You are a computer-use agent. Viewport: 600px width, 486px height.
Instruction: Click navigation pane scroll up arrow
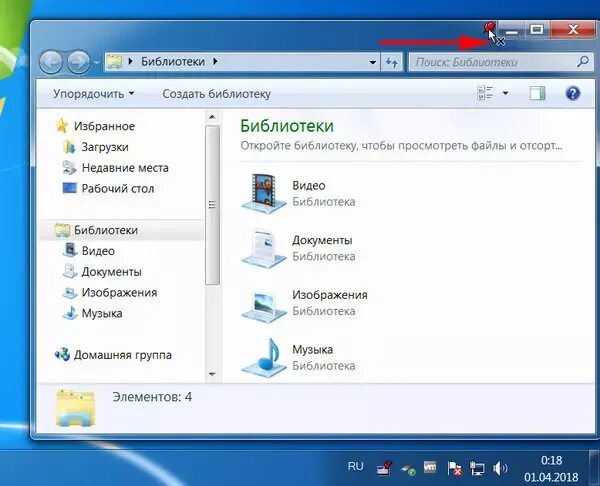point(212,117)
